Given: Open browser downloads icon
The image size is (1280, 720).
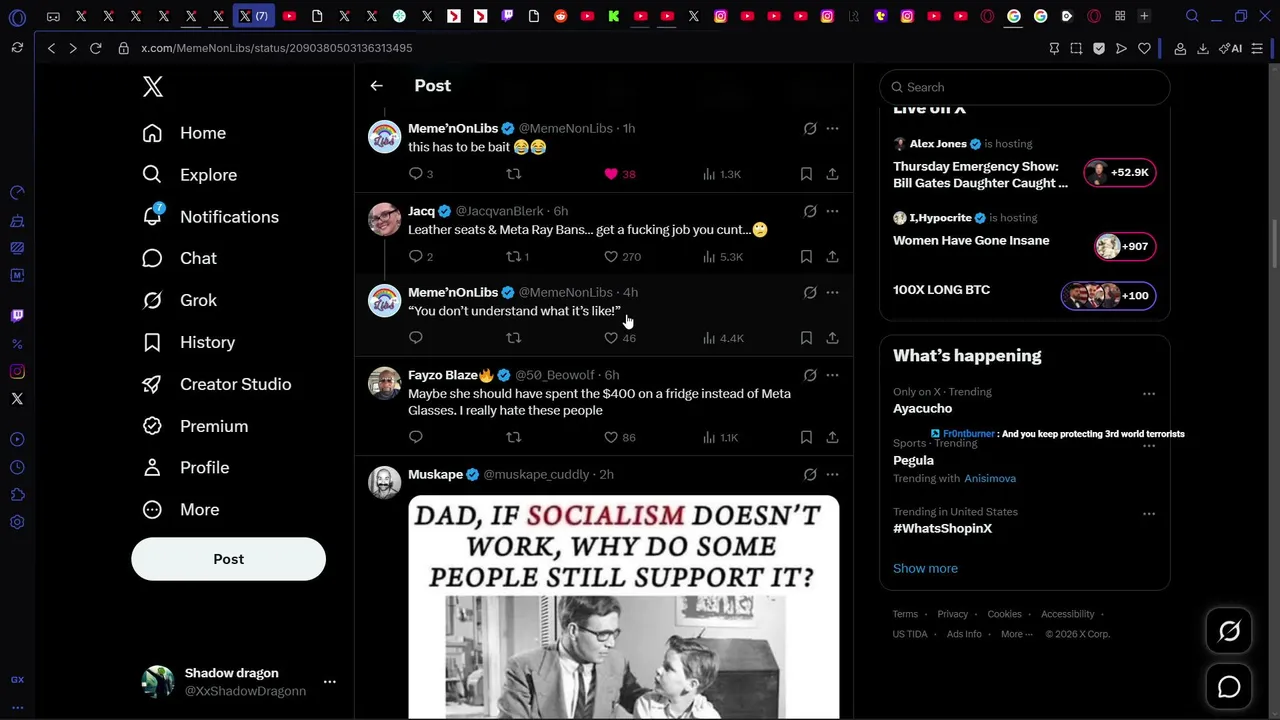Looking at the screenshot, I should (1202, 48).
